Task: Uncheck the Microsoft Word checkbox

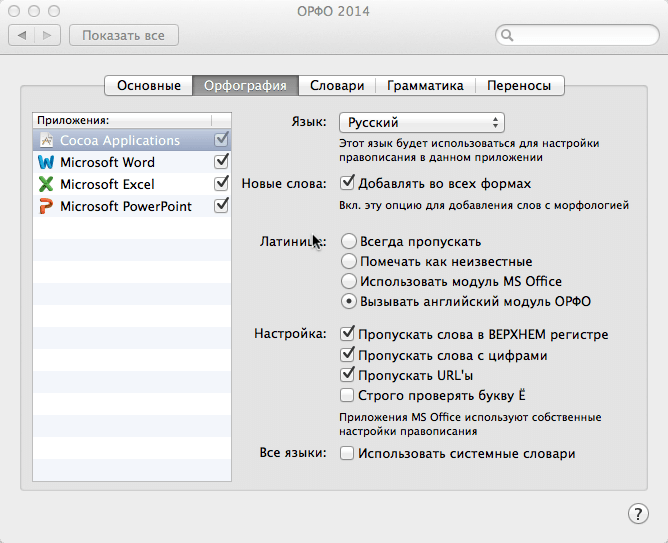Action: point(221,161)
